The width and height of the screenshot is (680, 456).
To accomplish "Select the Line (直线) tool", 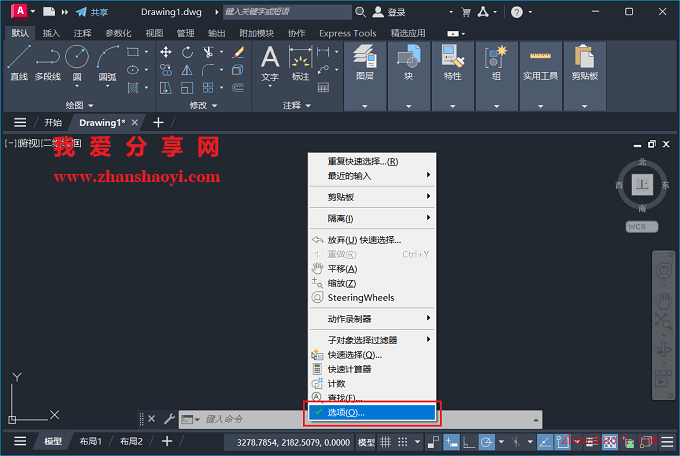I will click(19, 63).
